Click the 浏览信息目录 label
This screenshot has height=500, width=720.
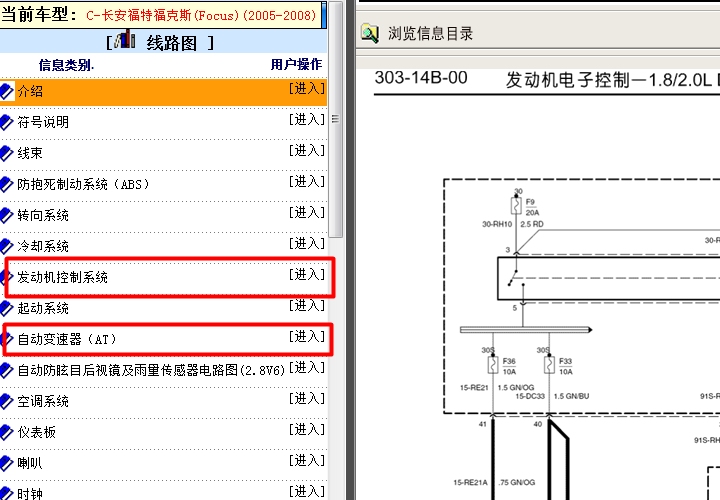430,34
